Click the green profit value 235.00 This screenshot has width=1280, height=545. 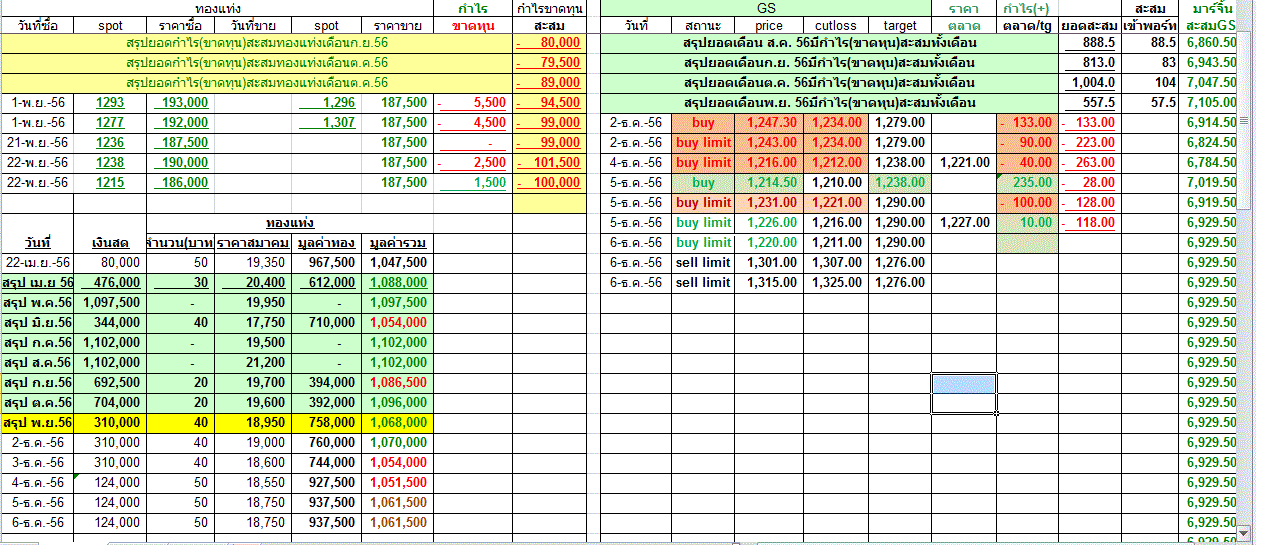tap(1027, 183)
